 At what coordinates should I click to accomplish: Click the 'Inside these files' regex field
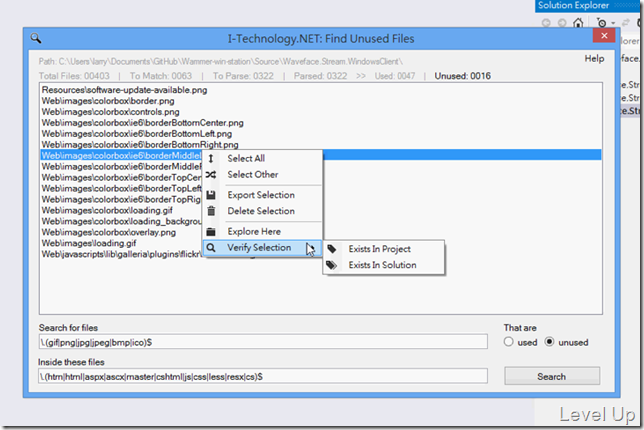pyautogui.click(x=263, y=376)
